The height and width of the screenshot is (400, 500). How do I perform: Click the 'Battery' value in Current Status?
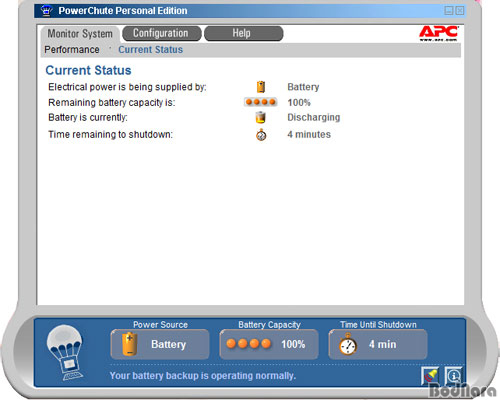[303, 87]
